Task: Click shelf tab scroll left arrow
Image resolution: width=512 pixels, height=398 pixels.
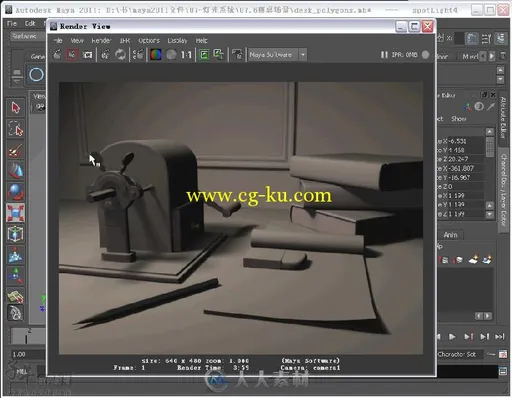Action: click(x=483, y=56)
